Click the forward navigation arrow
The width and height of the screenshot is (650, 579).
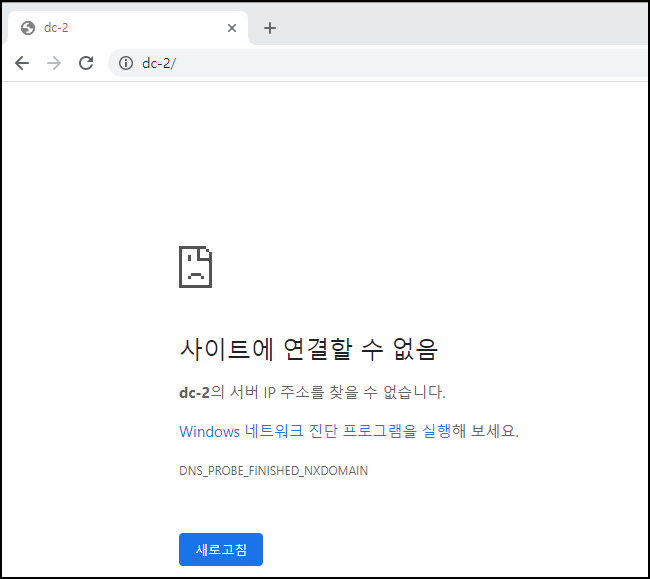[x=54, y=63]
